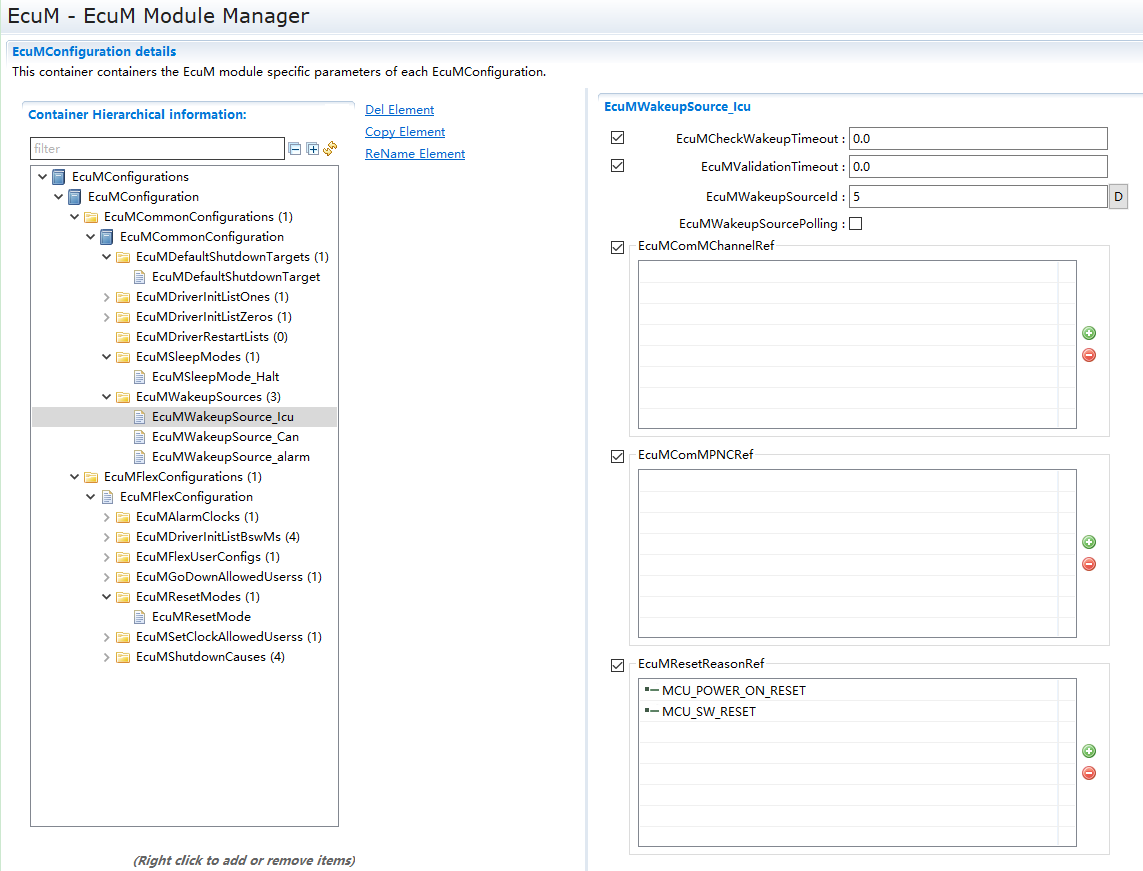This screenshot has width=1143, height=871.
Task: Click green add icon for EcuMResetReasonRef
Action: click(1089, 751)
